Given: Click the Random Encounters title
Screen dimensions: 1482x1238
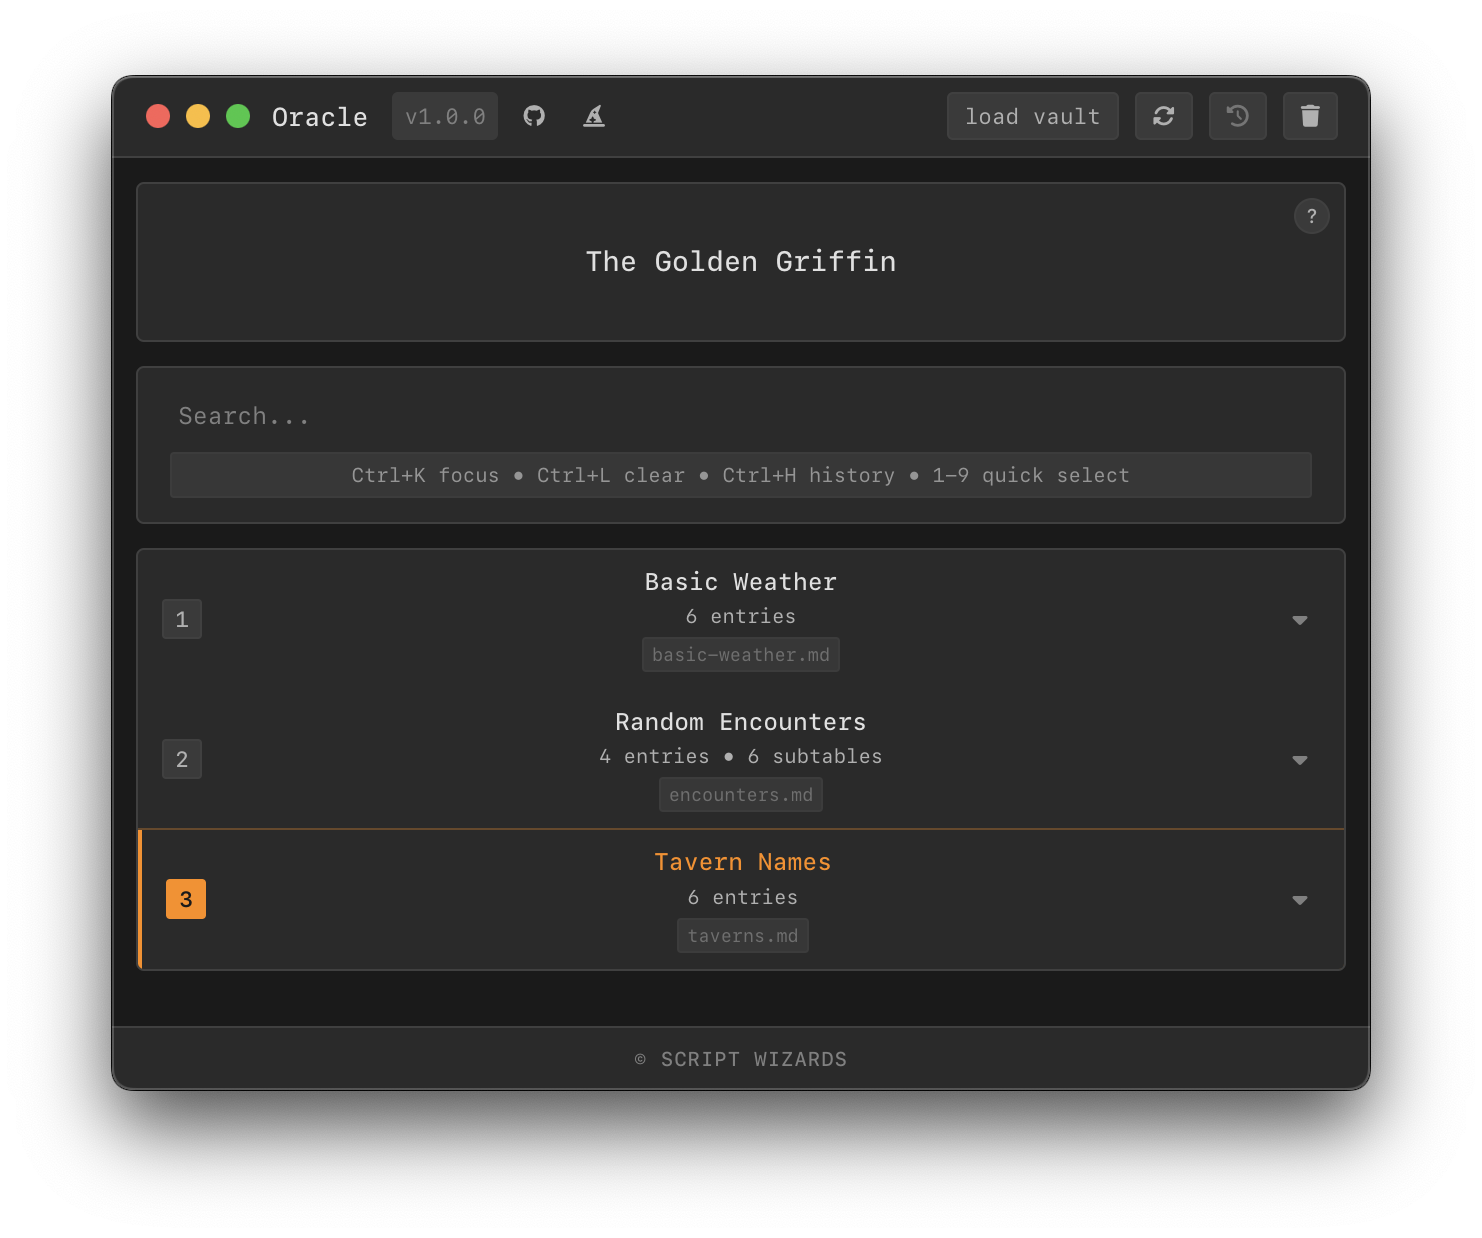Looking at the screenshot, I should pyautogui.click(x=740, y=722).
